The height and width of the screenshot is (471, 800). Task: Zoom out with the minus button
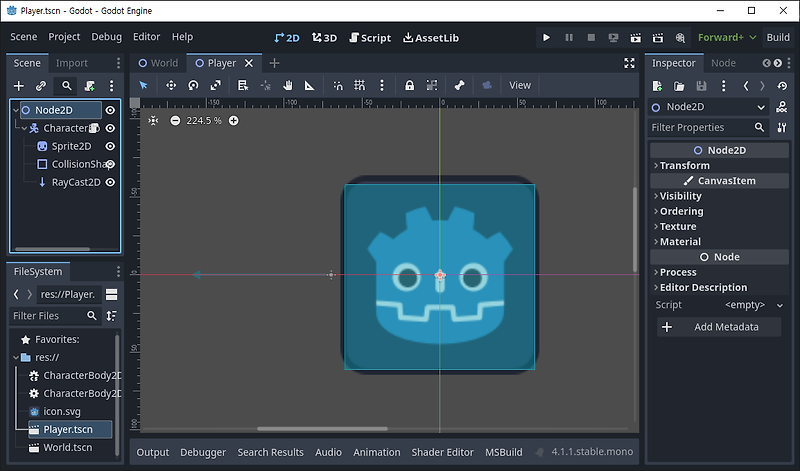point(175,120)
